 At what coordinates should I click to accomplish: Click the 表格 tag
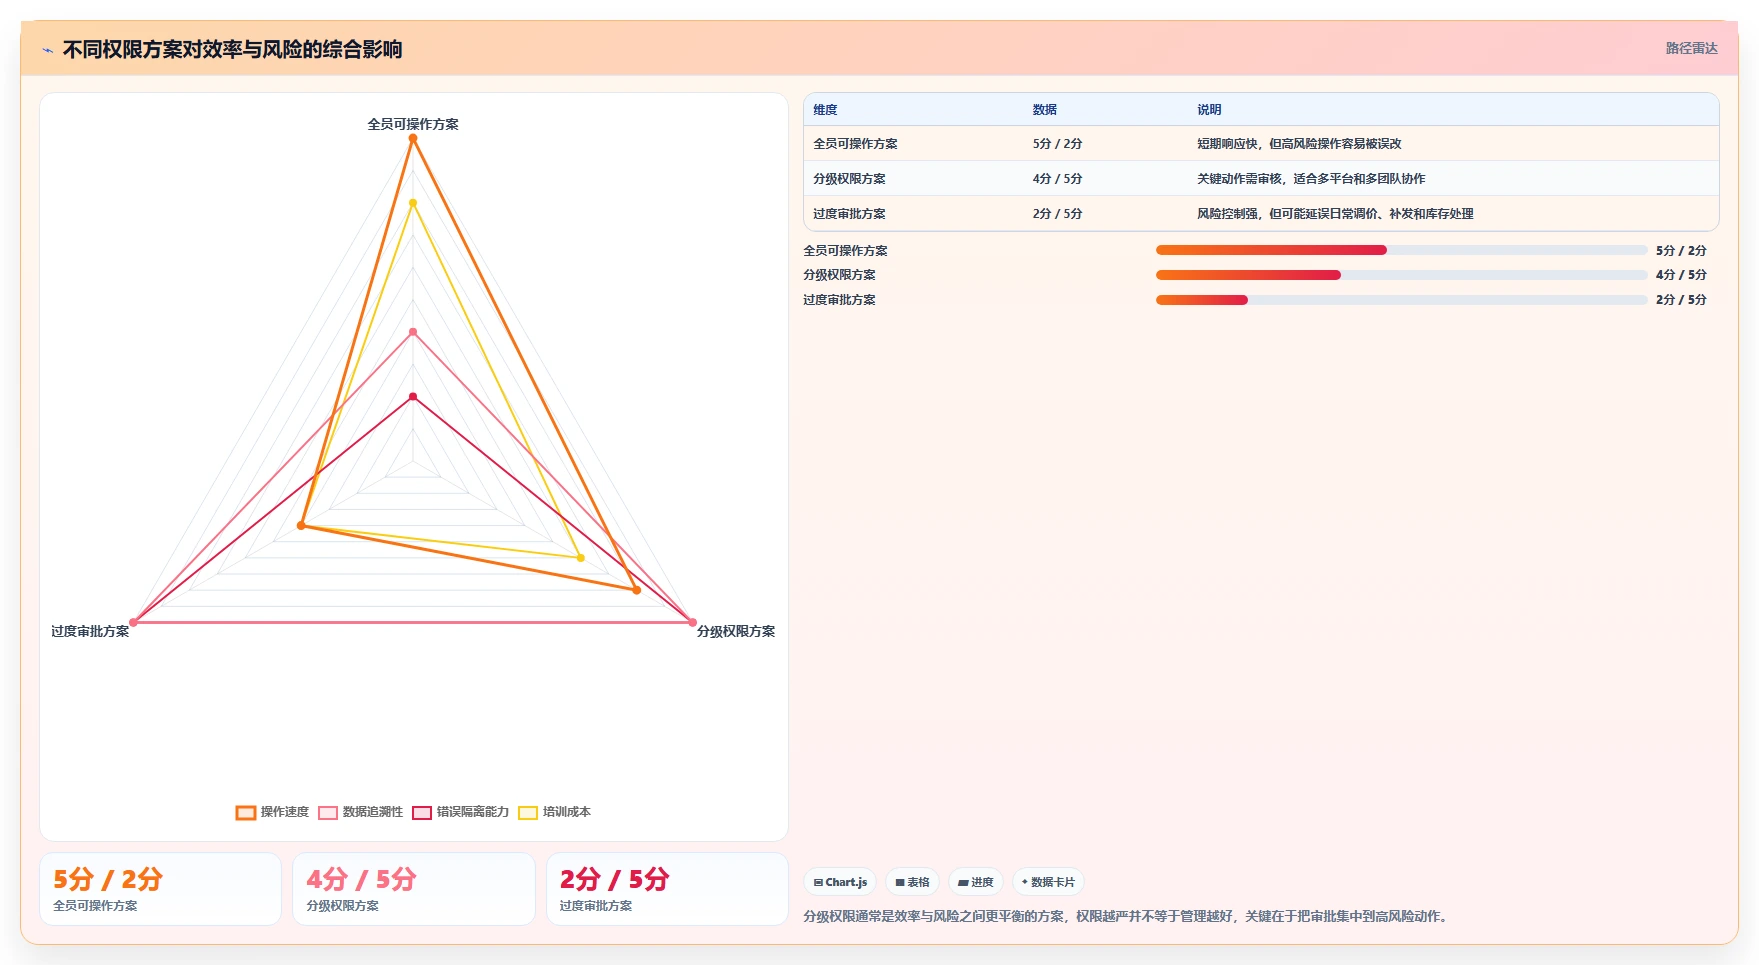[912, 882]
